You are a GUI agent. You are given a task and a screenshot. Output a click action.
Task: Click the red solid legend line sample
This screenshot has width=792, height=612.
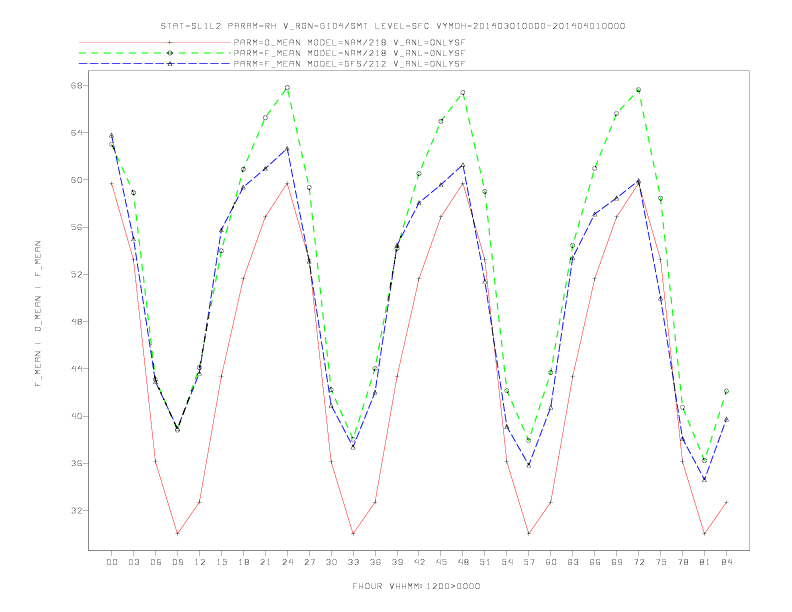tap(155, 42)
